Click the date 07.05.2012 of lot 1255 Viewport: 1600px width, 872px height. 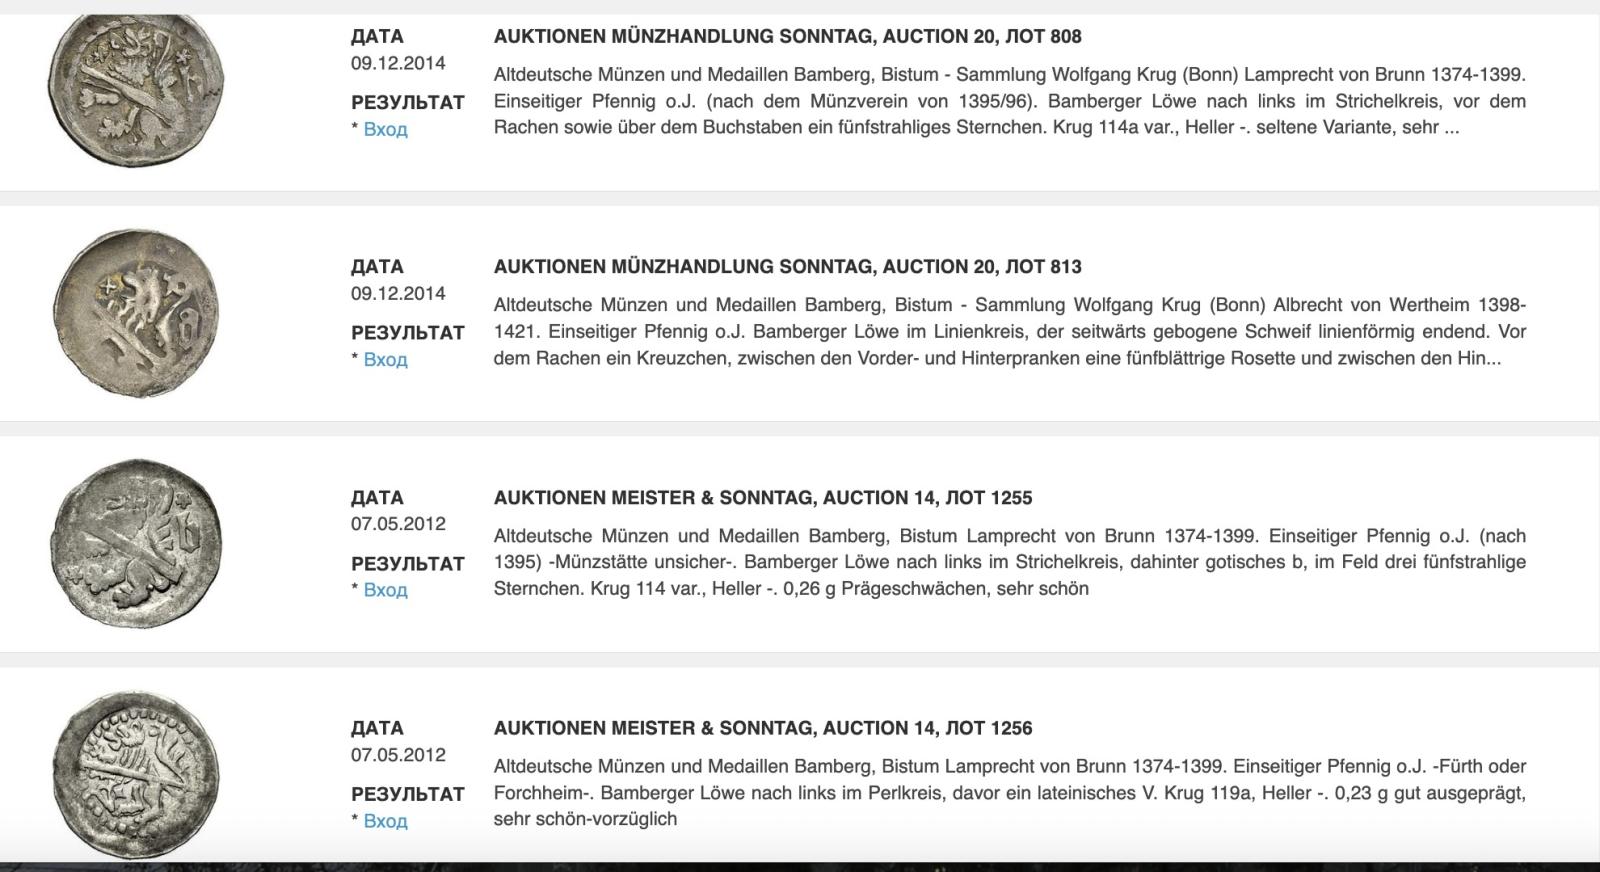pos(398,524)
